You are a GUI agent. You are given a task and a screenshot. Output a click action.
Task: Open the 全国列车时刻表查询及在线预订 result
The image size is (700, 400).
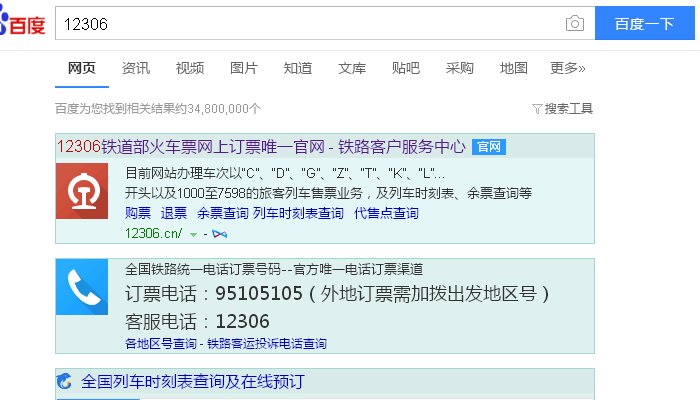[x=193, y=382]
